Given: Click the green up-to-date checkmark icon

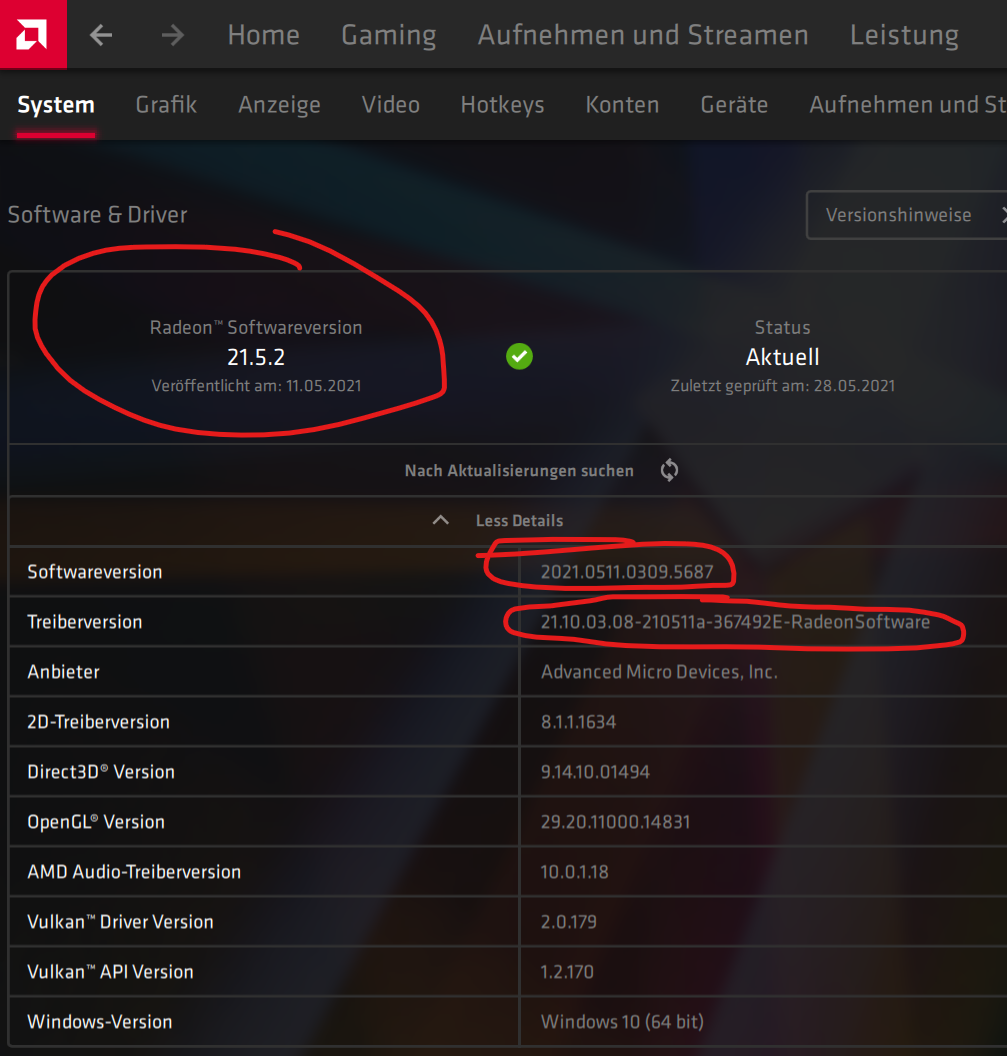Looking at the screenshot, I should [519, 356].
